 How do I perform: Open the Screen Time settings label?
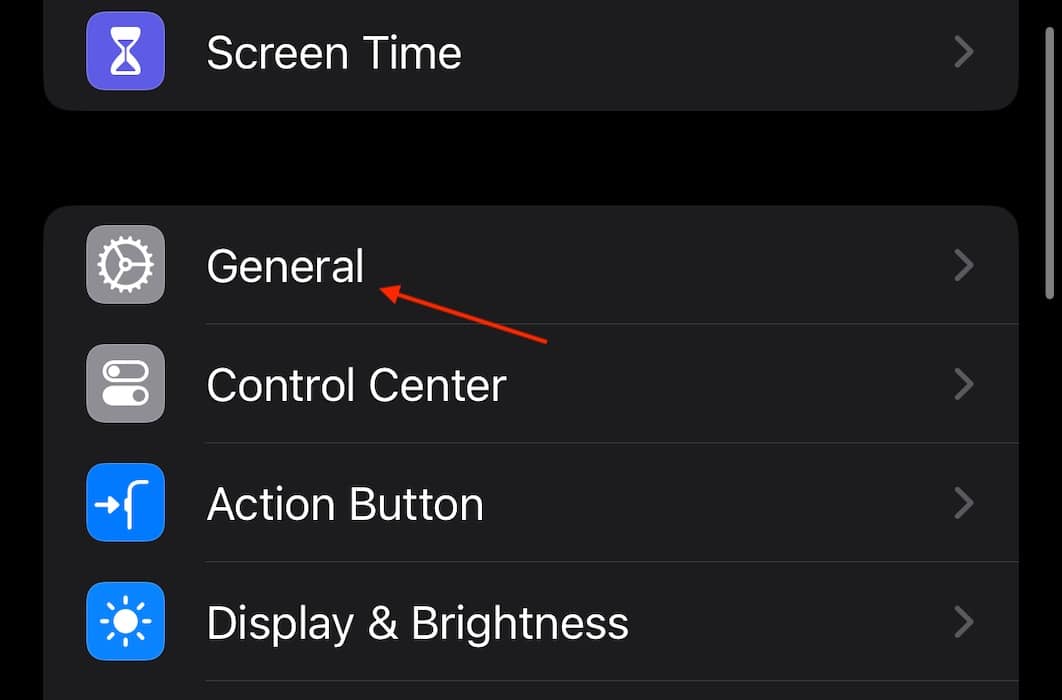[x=334, y=52]
